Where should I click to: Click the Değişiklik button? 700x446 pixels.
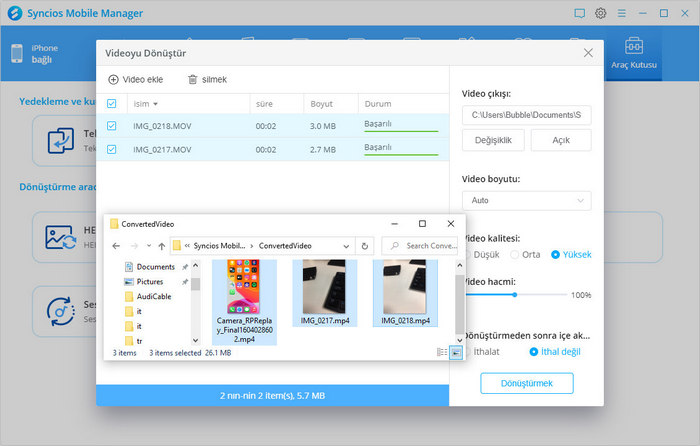[493, 140]
